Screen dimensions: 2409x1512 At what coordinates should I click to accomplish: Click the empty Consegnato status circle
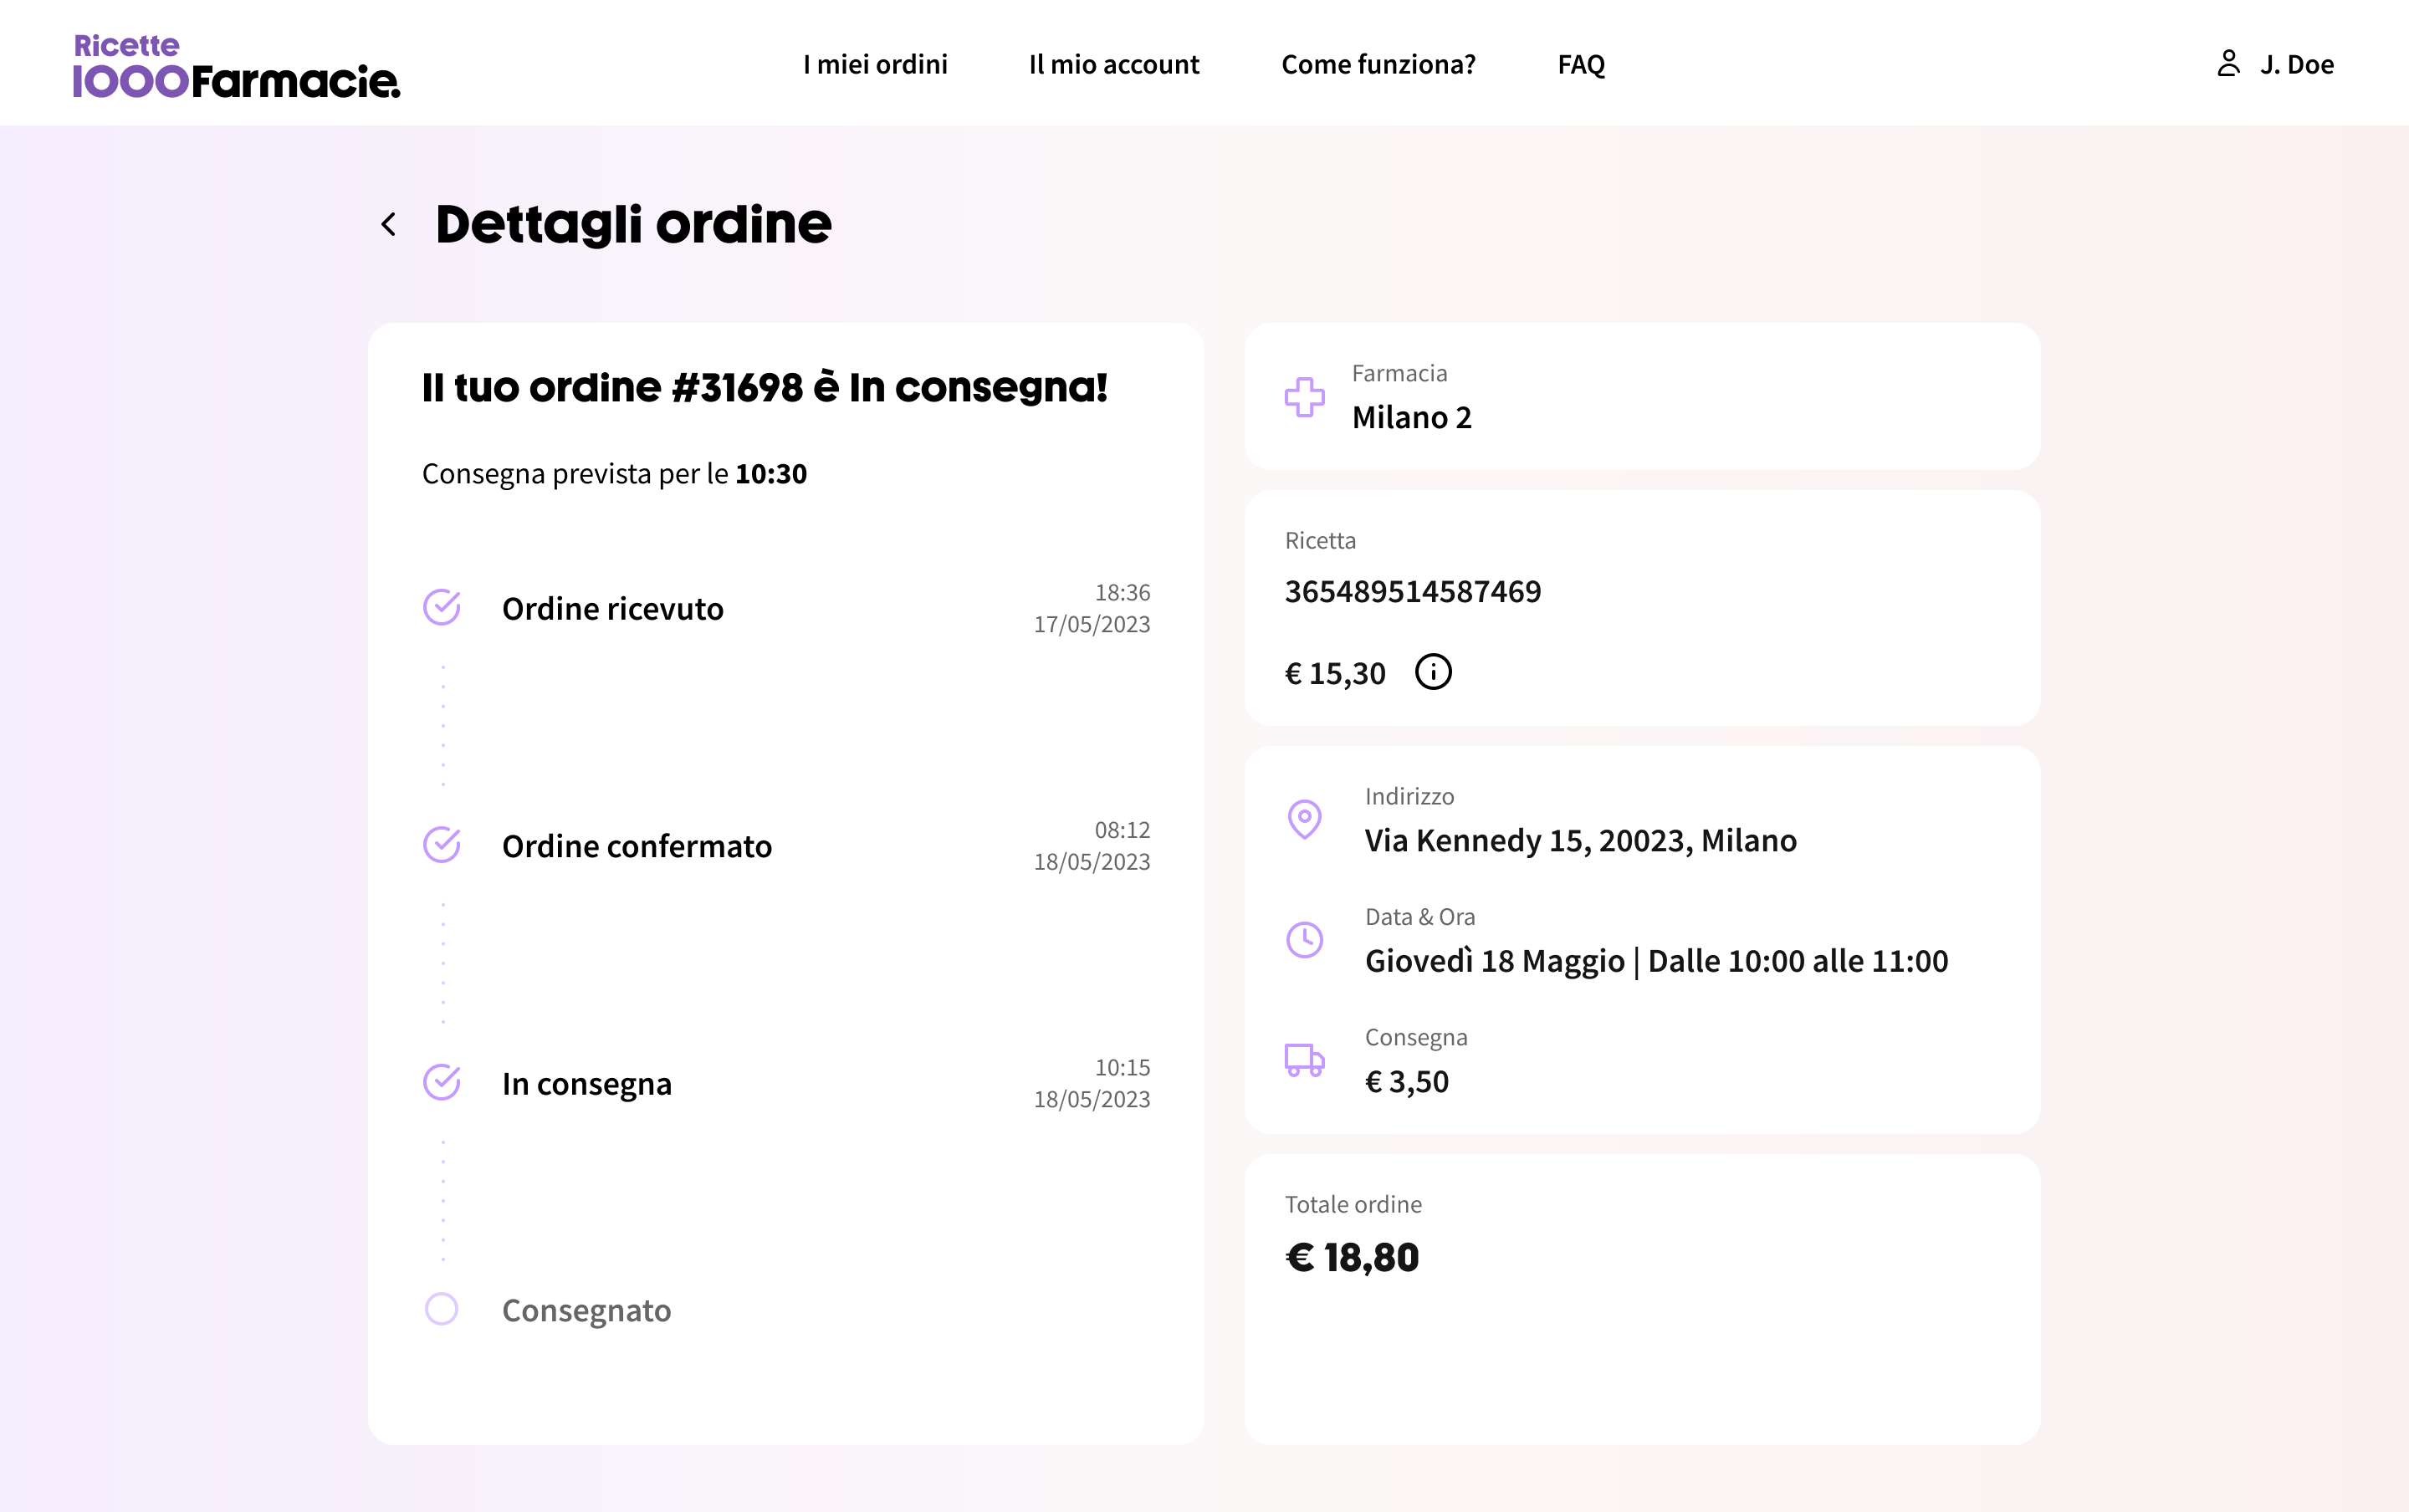tap(441, 1309)
